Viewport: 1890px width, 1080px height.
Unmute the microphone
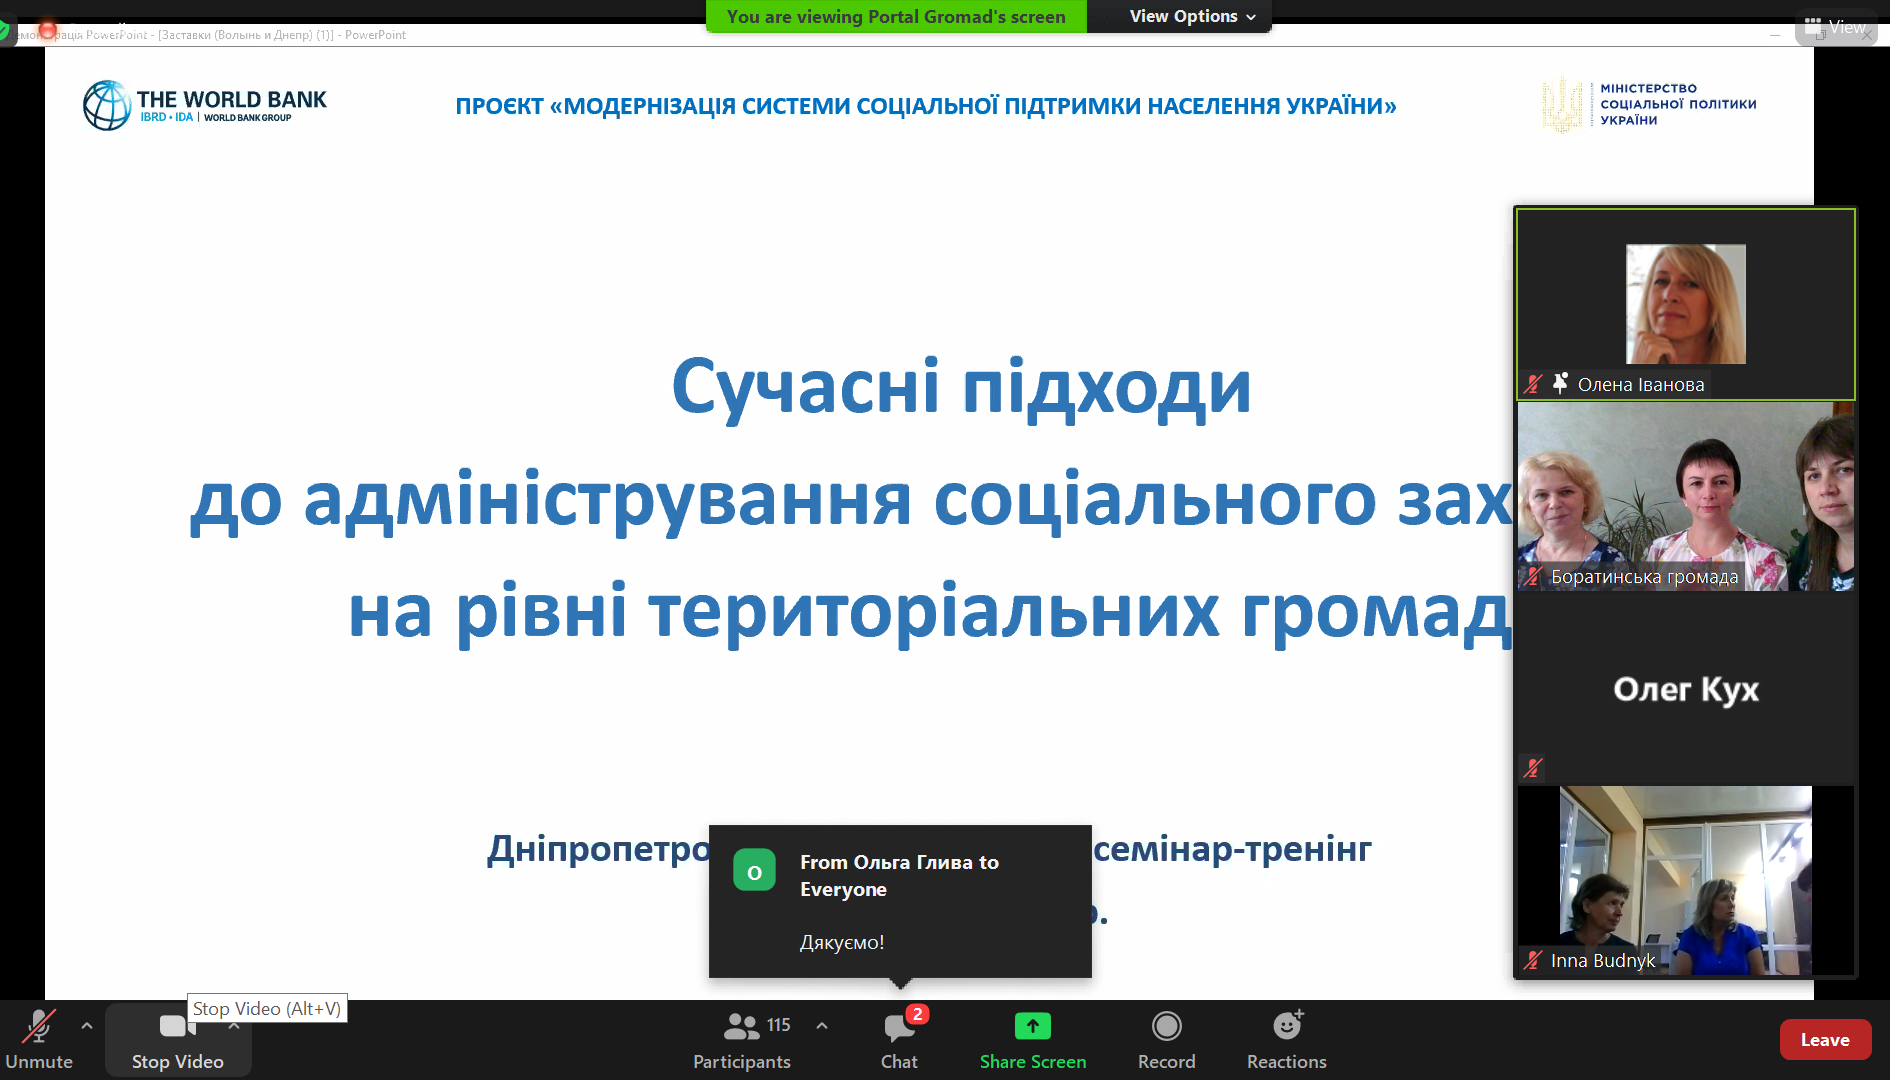click(39, 1039)
